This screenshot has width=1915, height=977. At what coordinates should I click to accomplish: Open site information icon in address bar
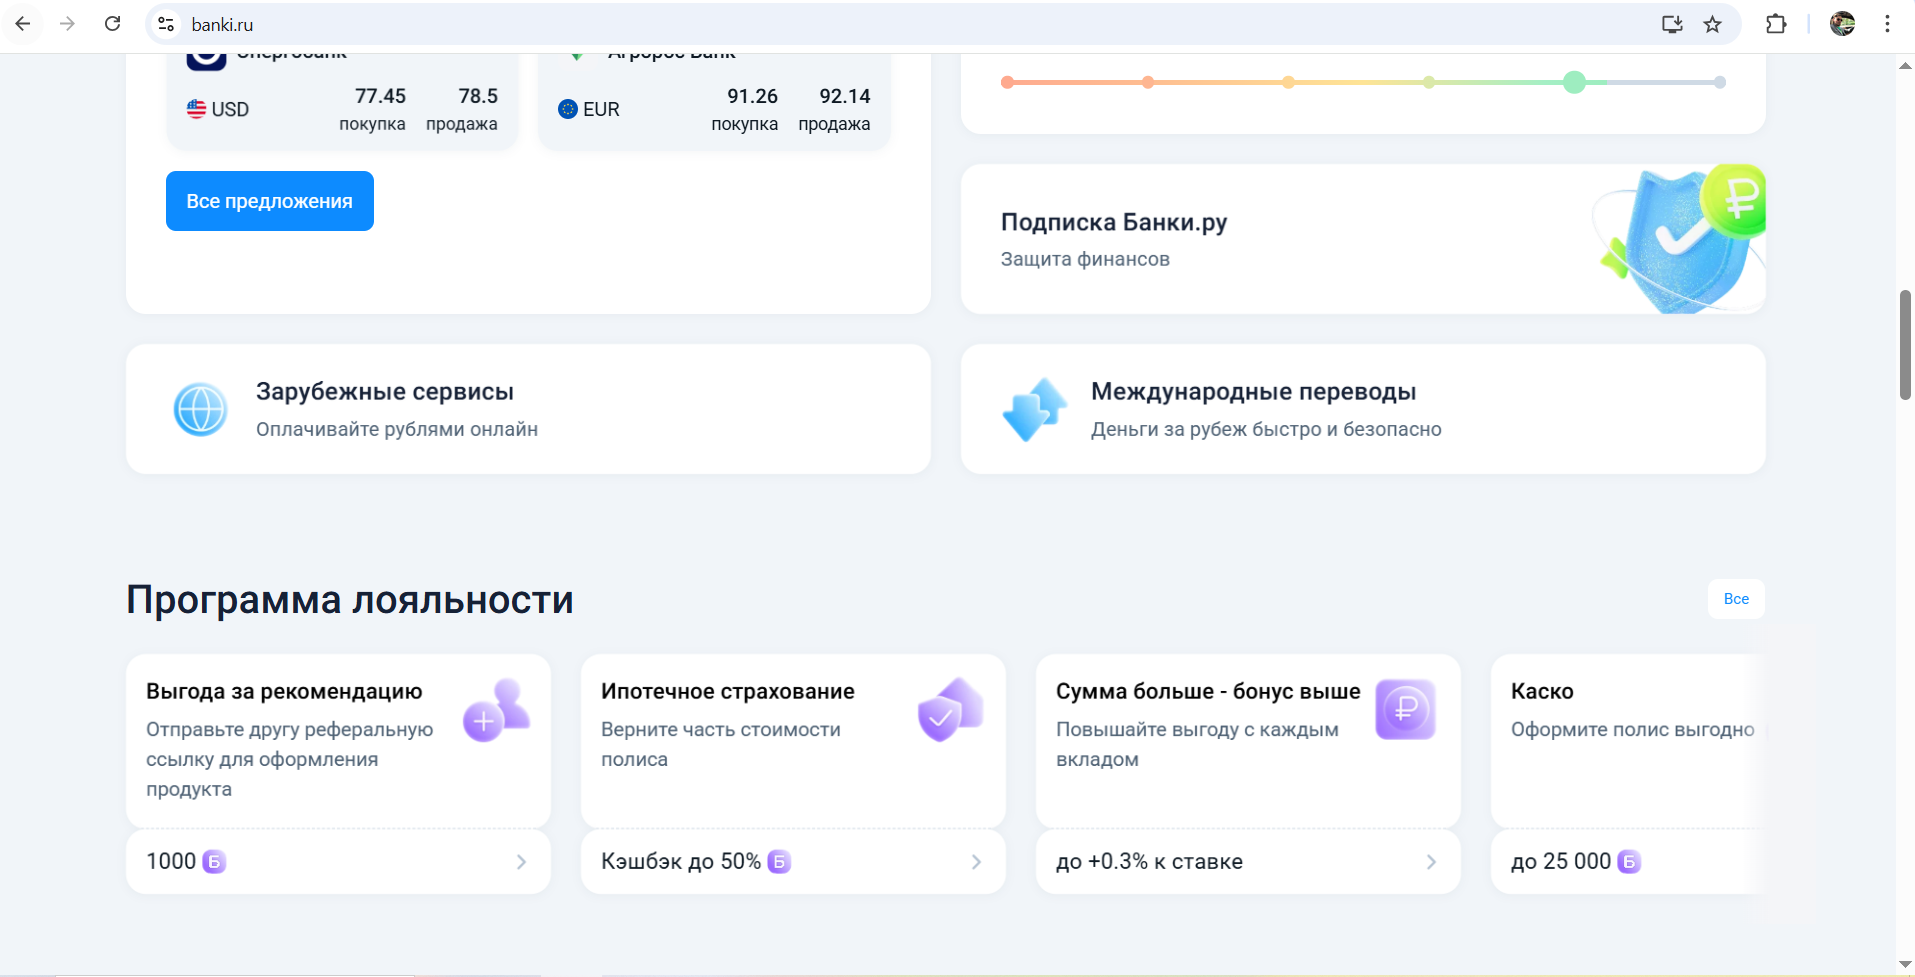coord(167,24)
